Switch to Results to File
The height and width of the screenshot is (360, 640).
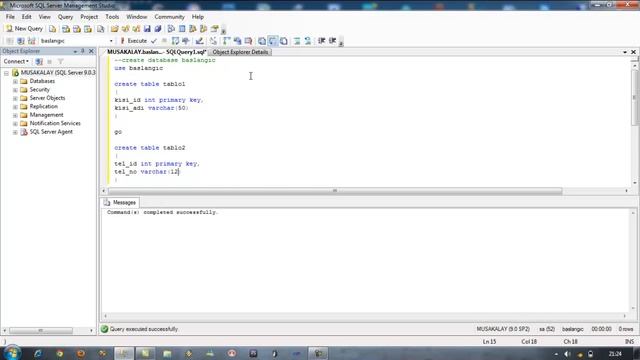[x=284, y=41]
